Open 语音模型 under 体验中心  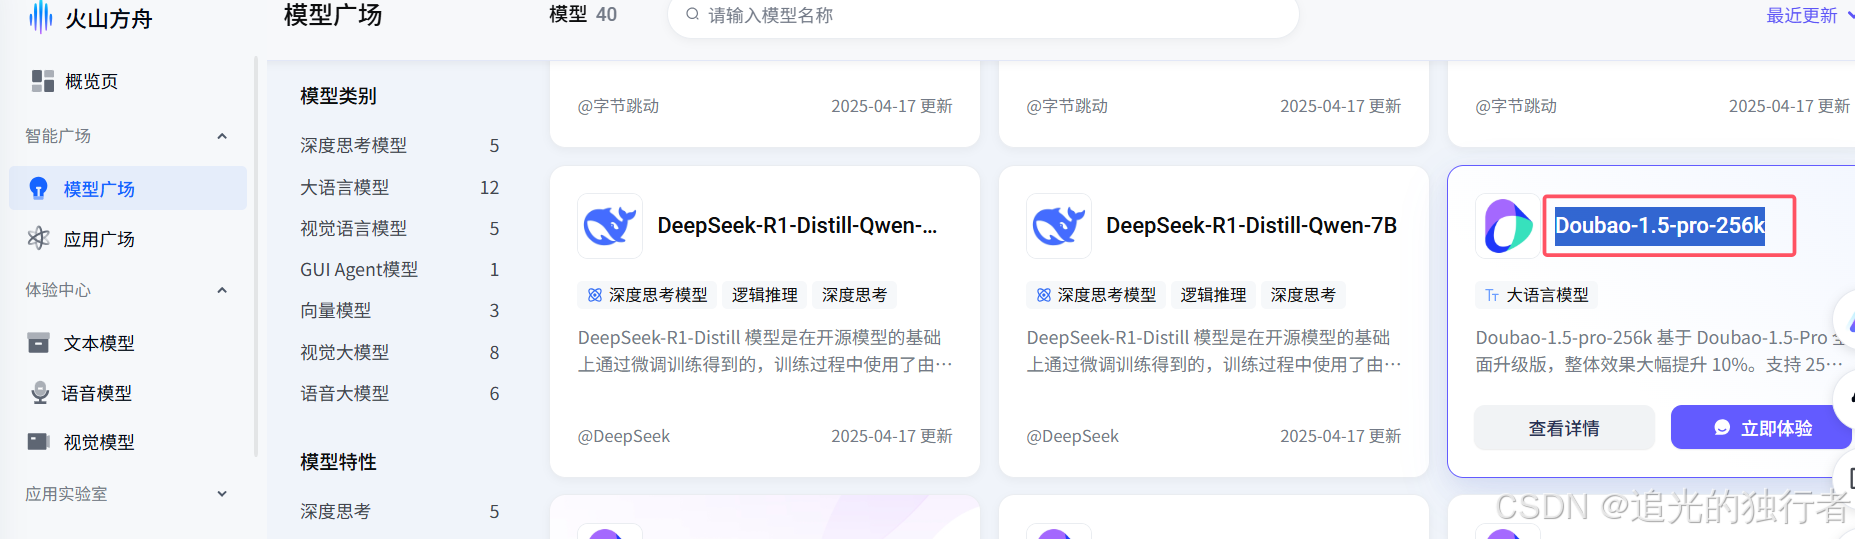coord(128,392)
